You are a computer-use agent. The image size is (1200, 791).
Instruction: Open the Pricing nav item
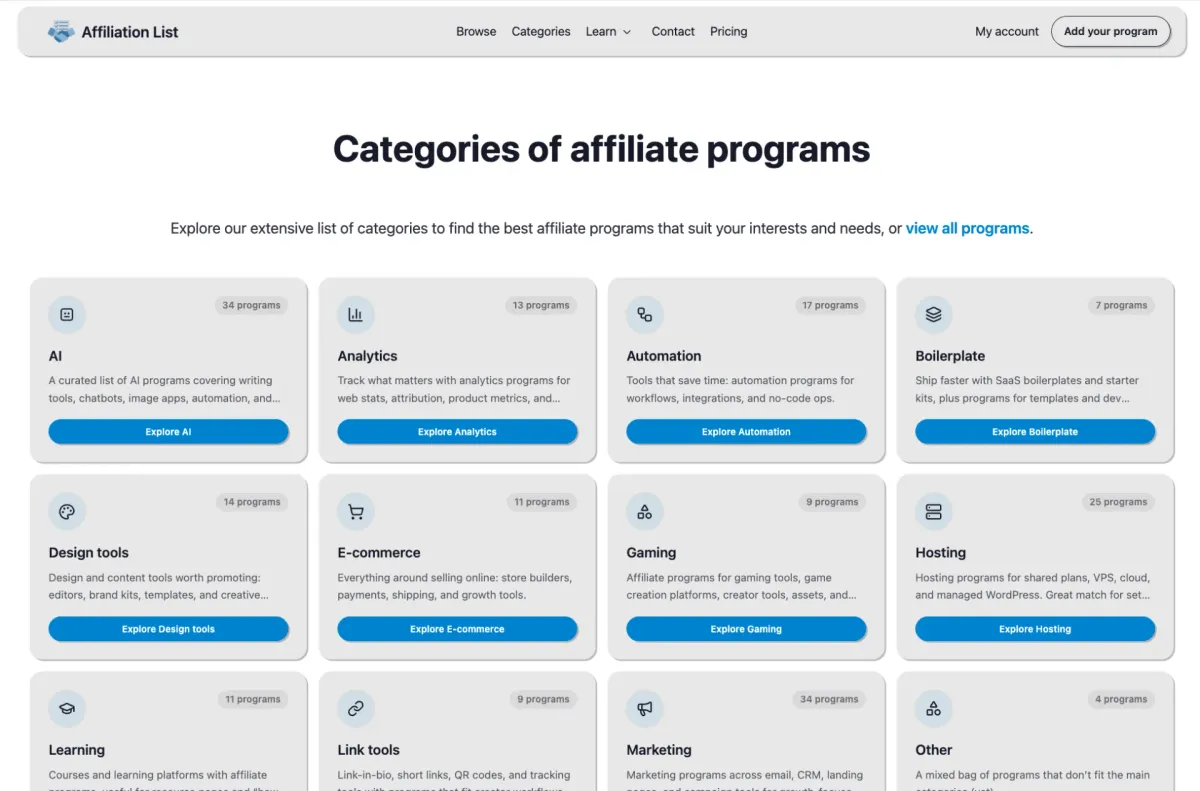coord(729,32)
